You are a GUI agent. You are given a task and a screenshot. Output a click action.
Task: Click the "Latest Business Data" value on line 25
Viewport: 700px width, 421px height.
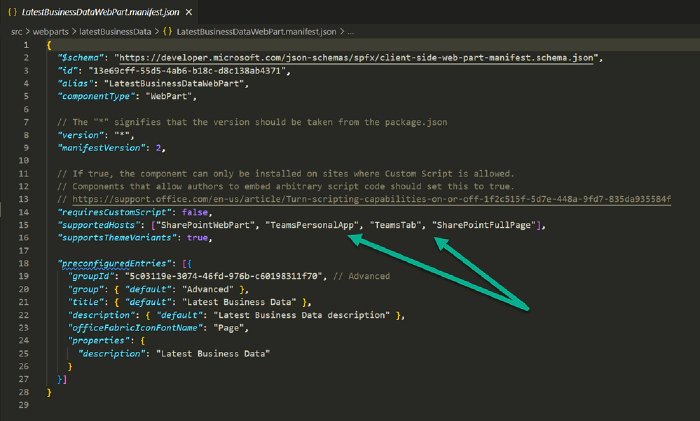[x=213, y=354]
